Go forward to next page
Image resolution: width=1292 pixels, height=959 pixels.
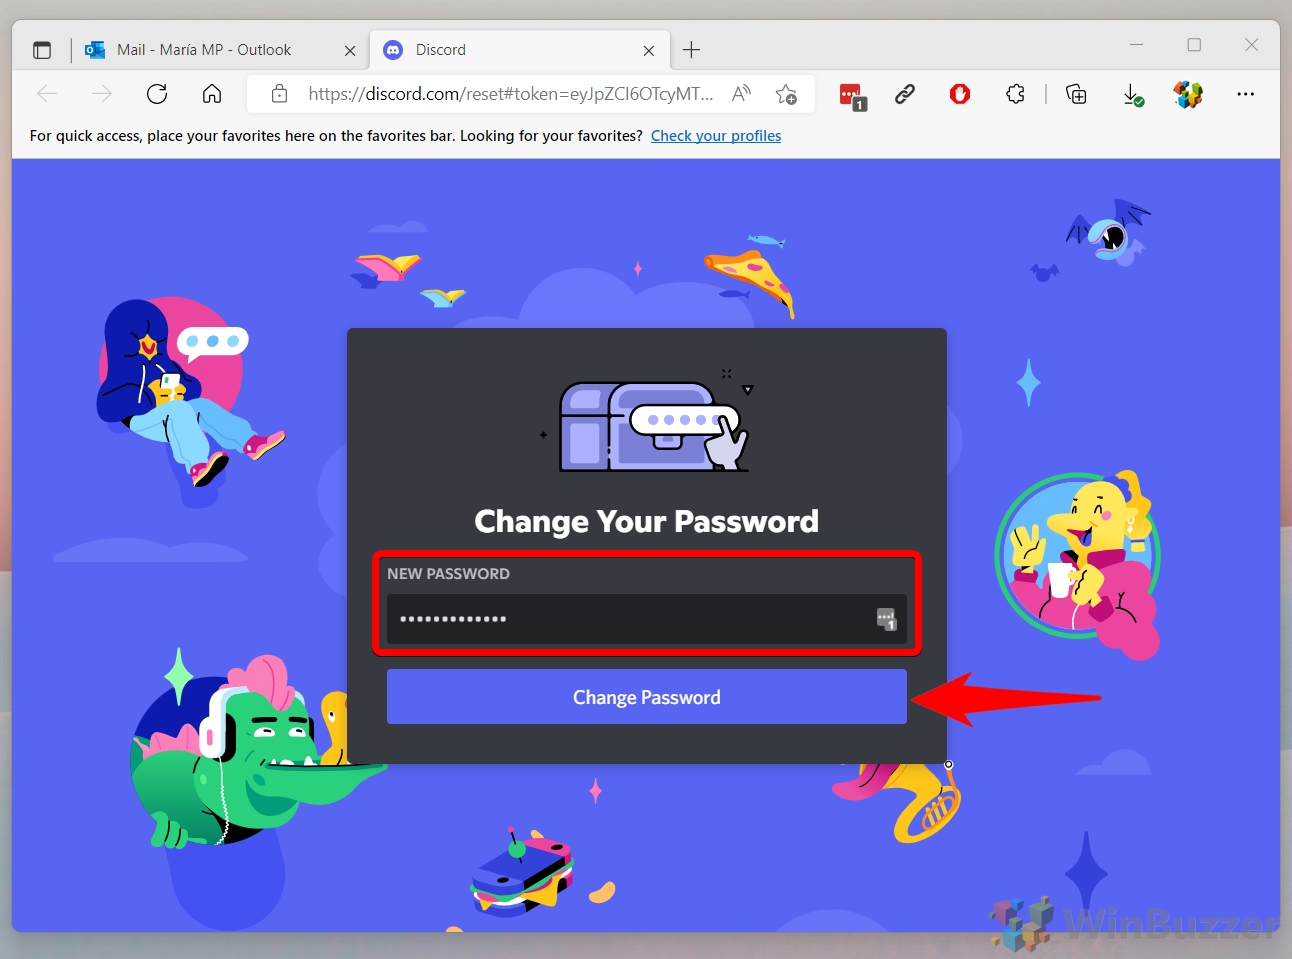102,94
